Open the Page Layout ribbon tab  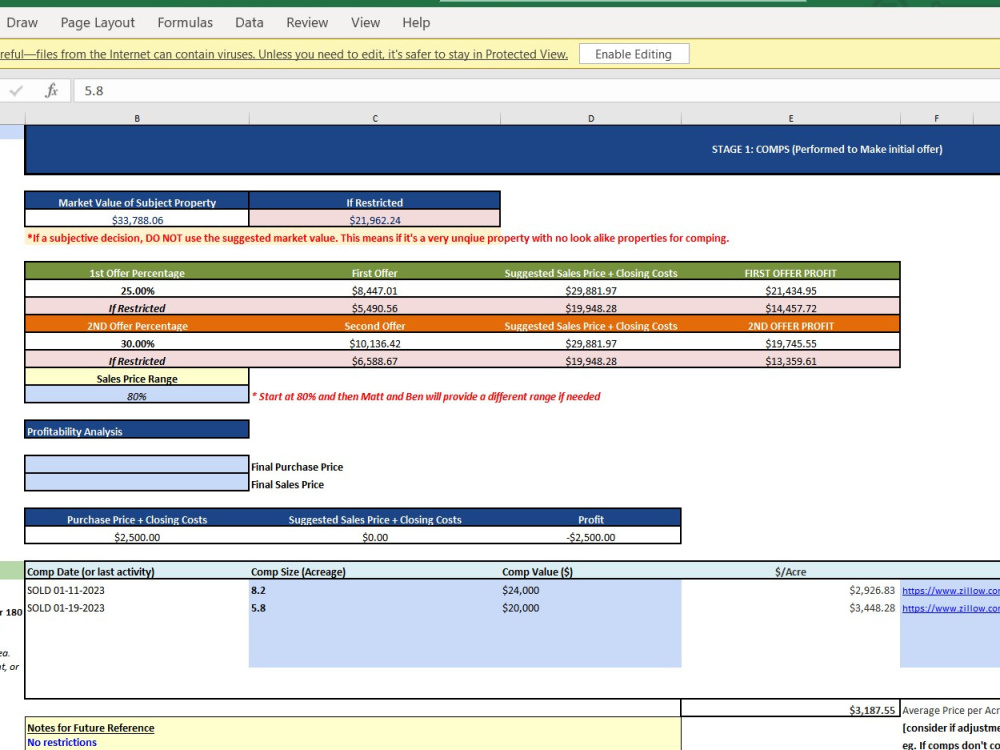click(x=98, y=22)
